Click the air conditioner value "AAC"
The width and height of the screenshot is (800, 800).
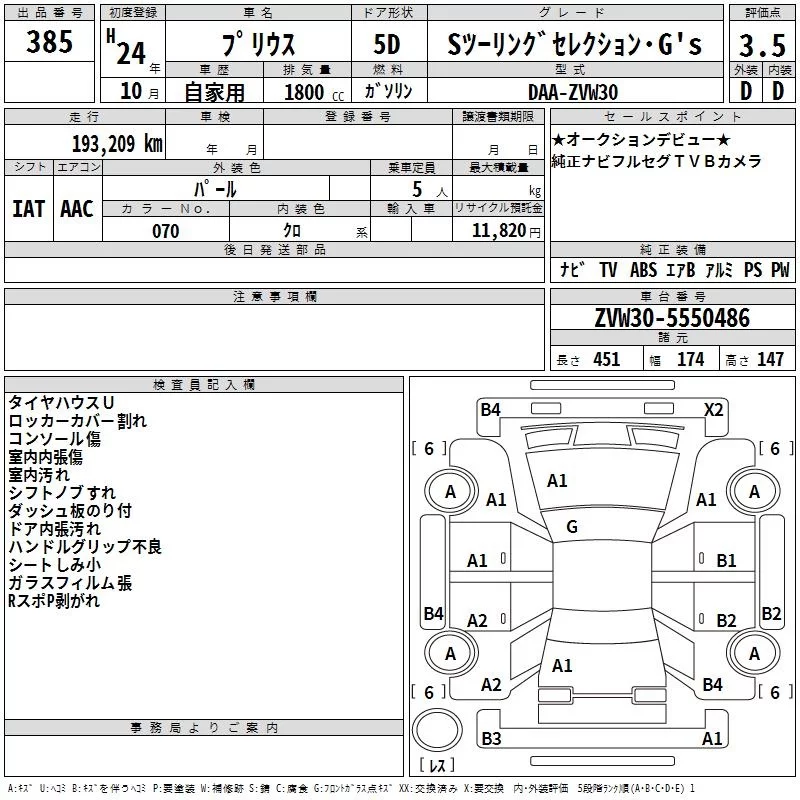point(77,209)
